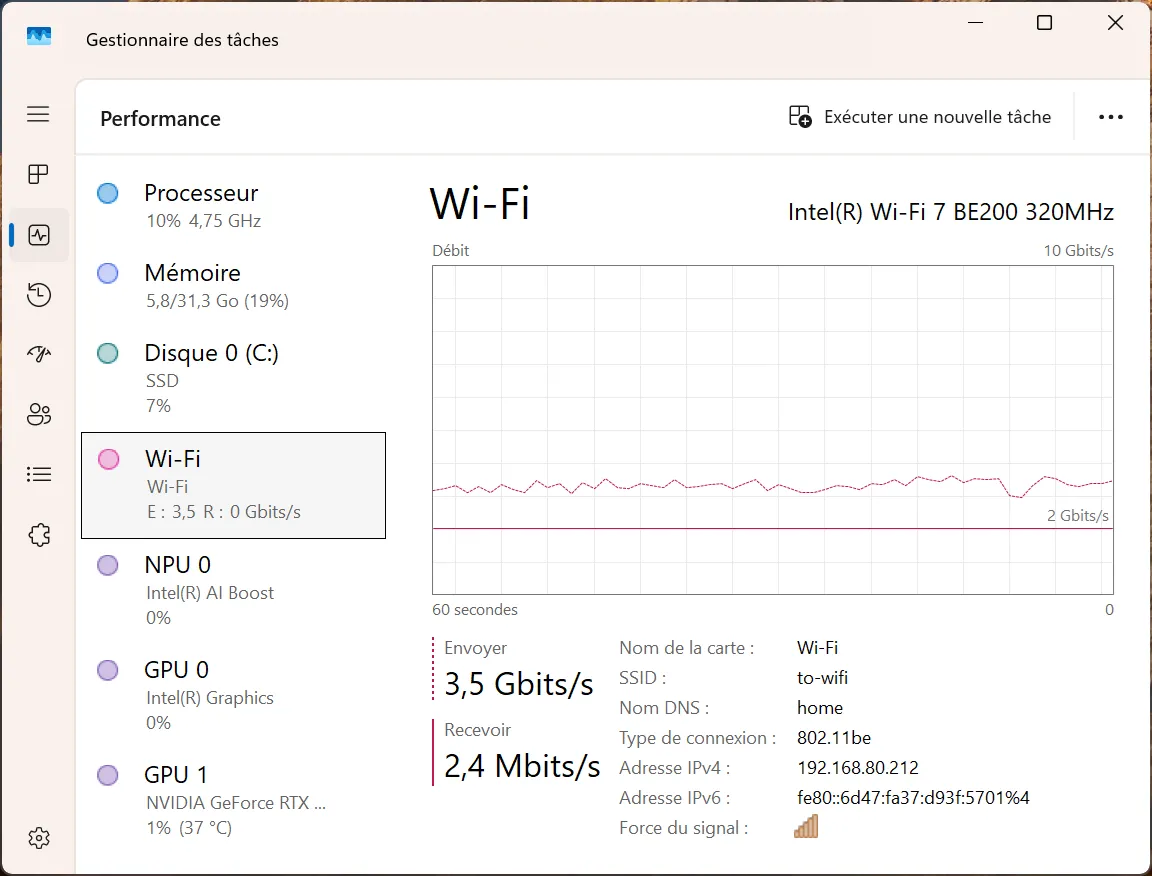Open the Services page icon
Image resolution: width=1152 pixels, height=876 pixels.
click(x=38, y=535)
